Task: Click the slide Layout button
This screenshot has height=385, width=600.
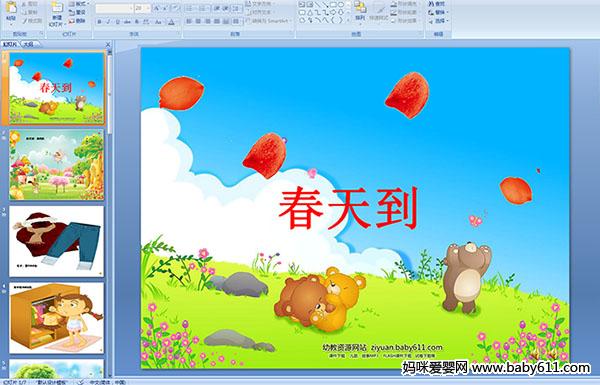Action: pyautogui.click(x=78, y=4)
